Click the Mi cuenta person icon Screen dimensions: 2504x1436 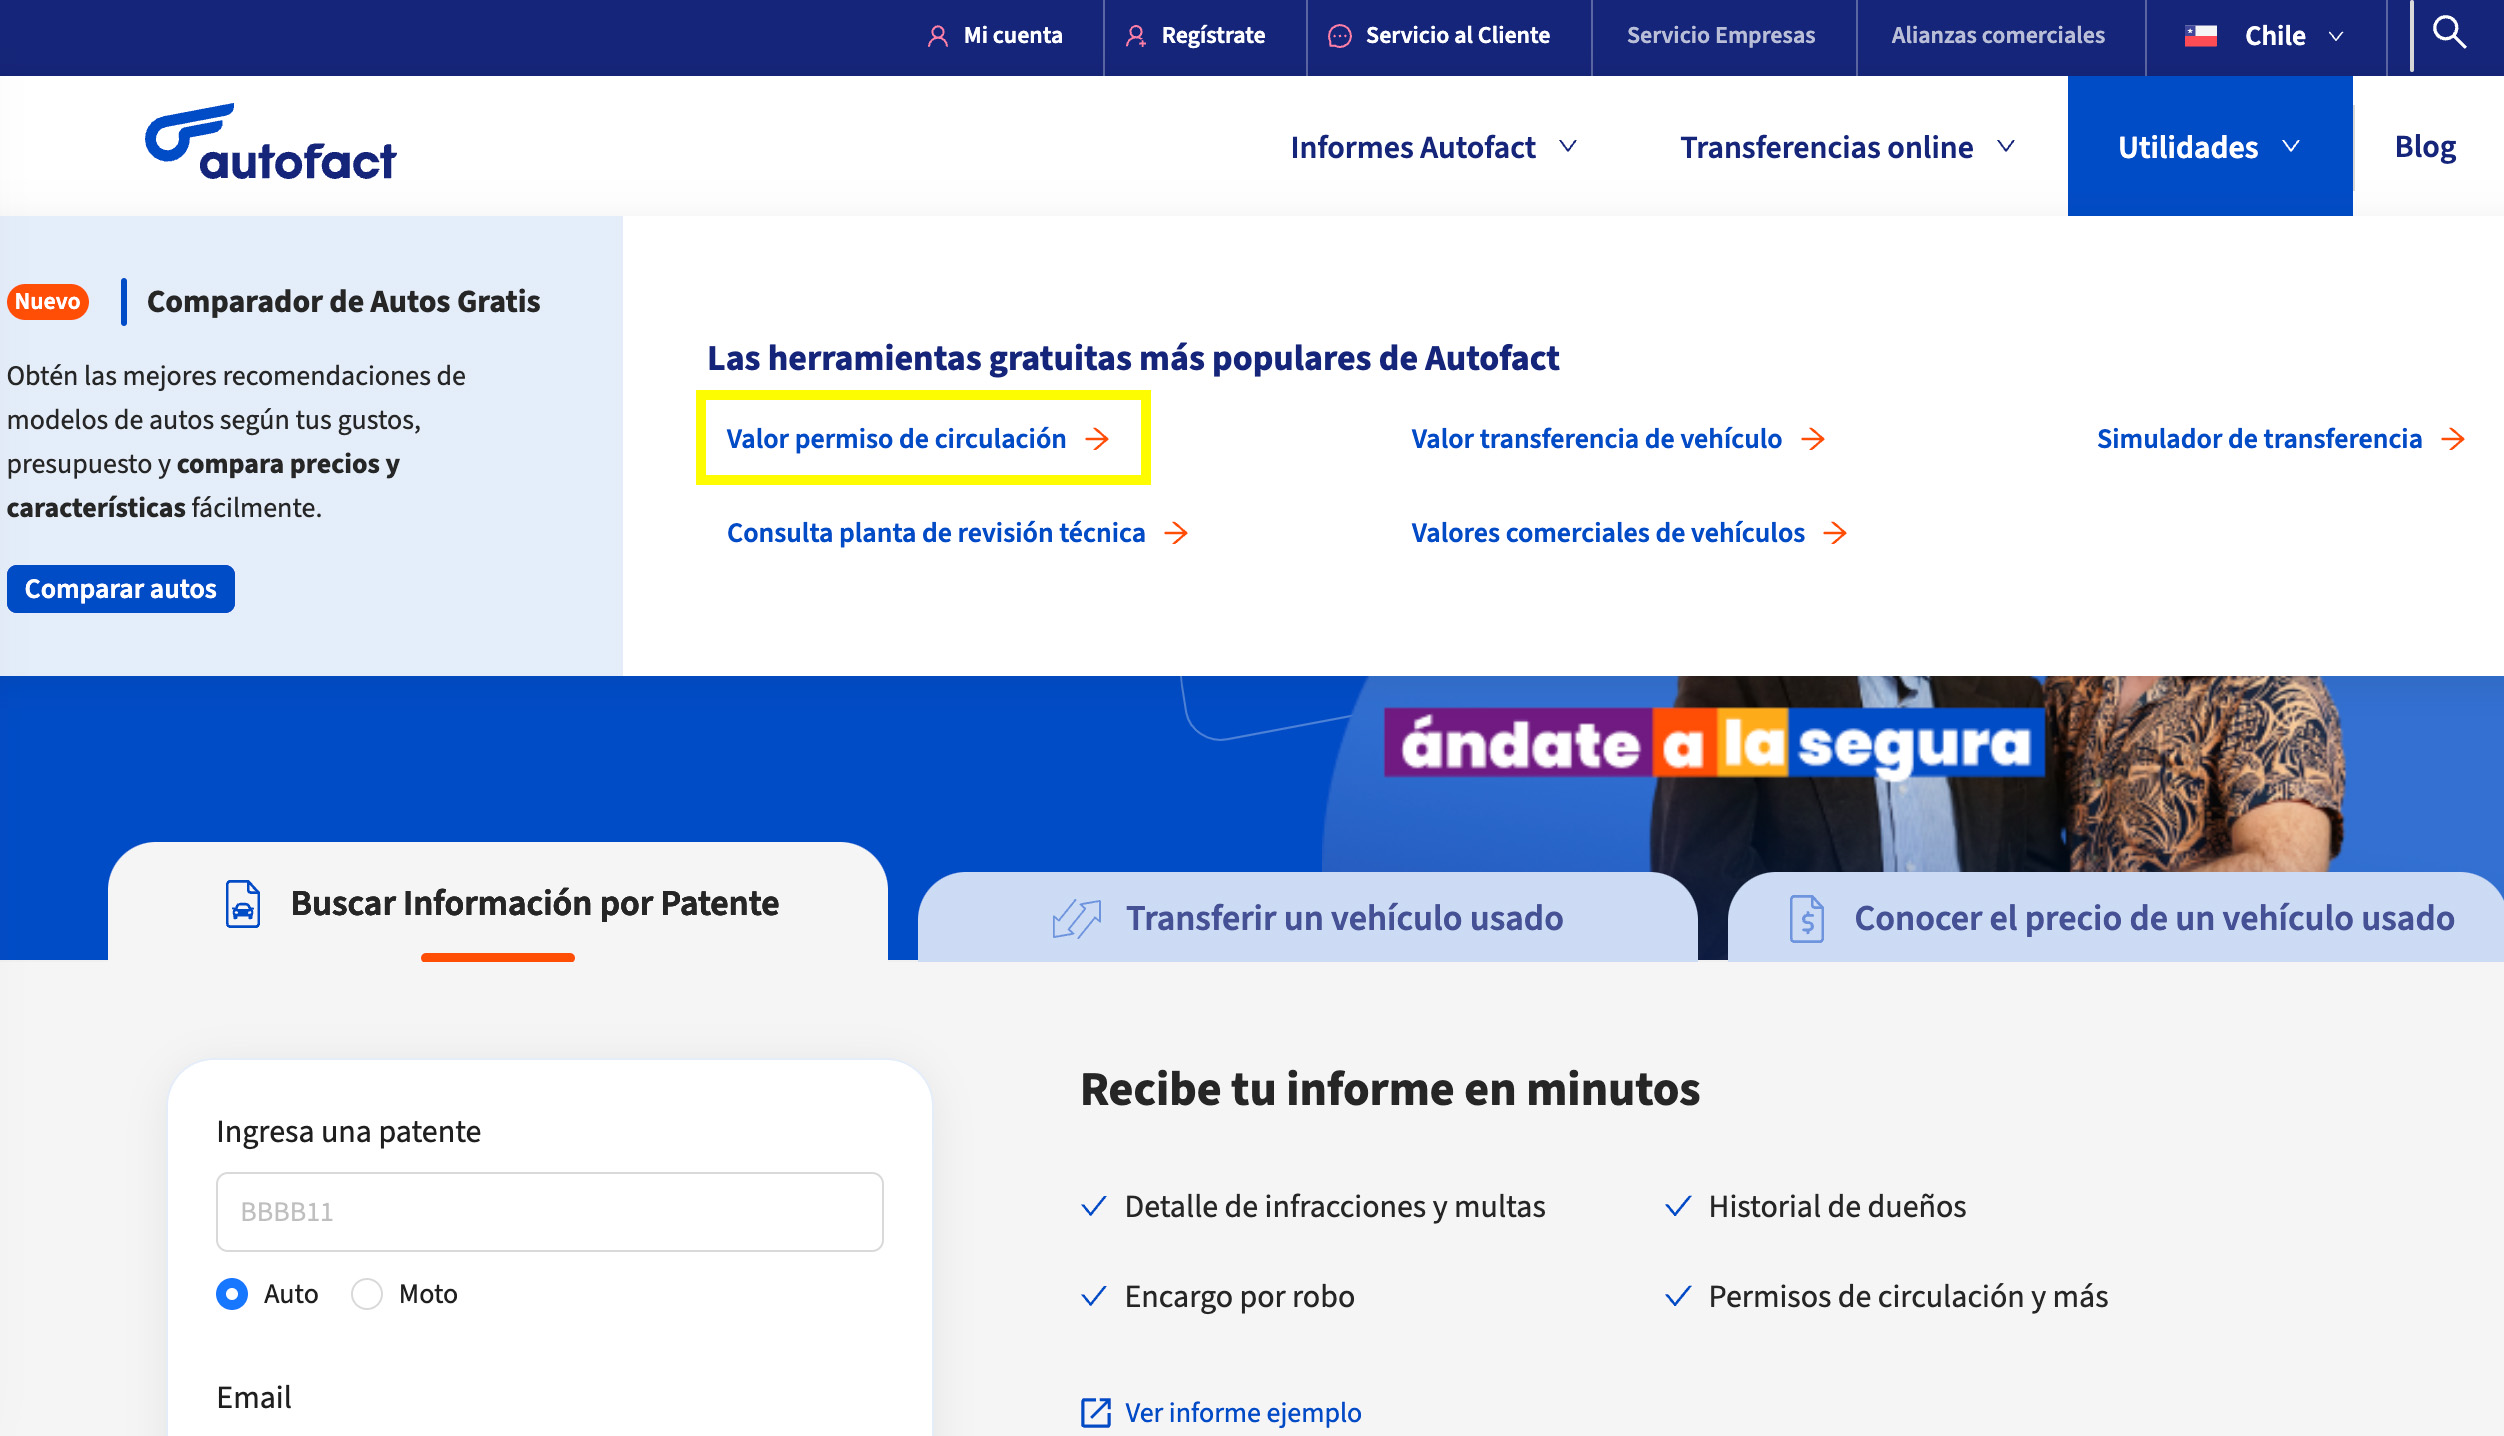(938, 35)
